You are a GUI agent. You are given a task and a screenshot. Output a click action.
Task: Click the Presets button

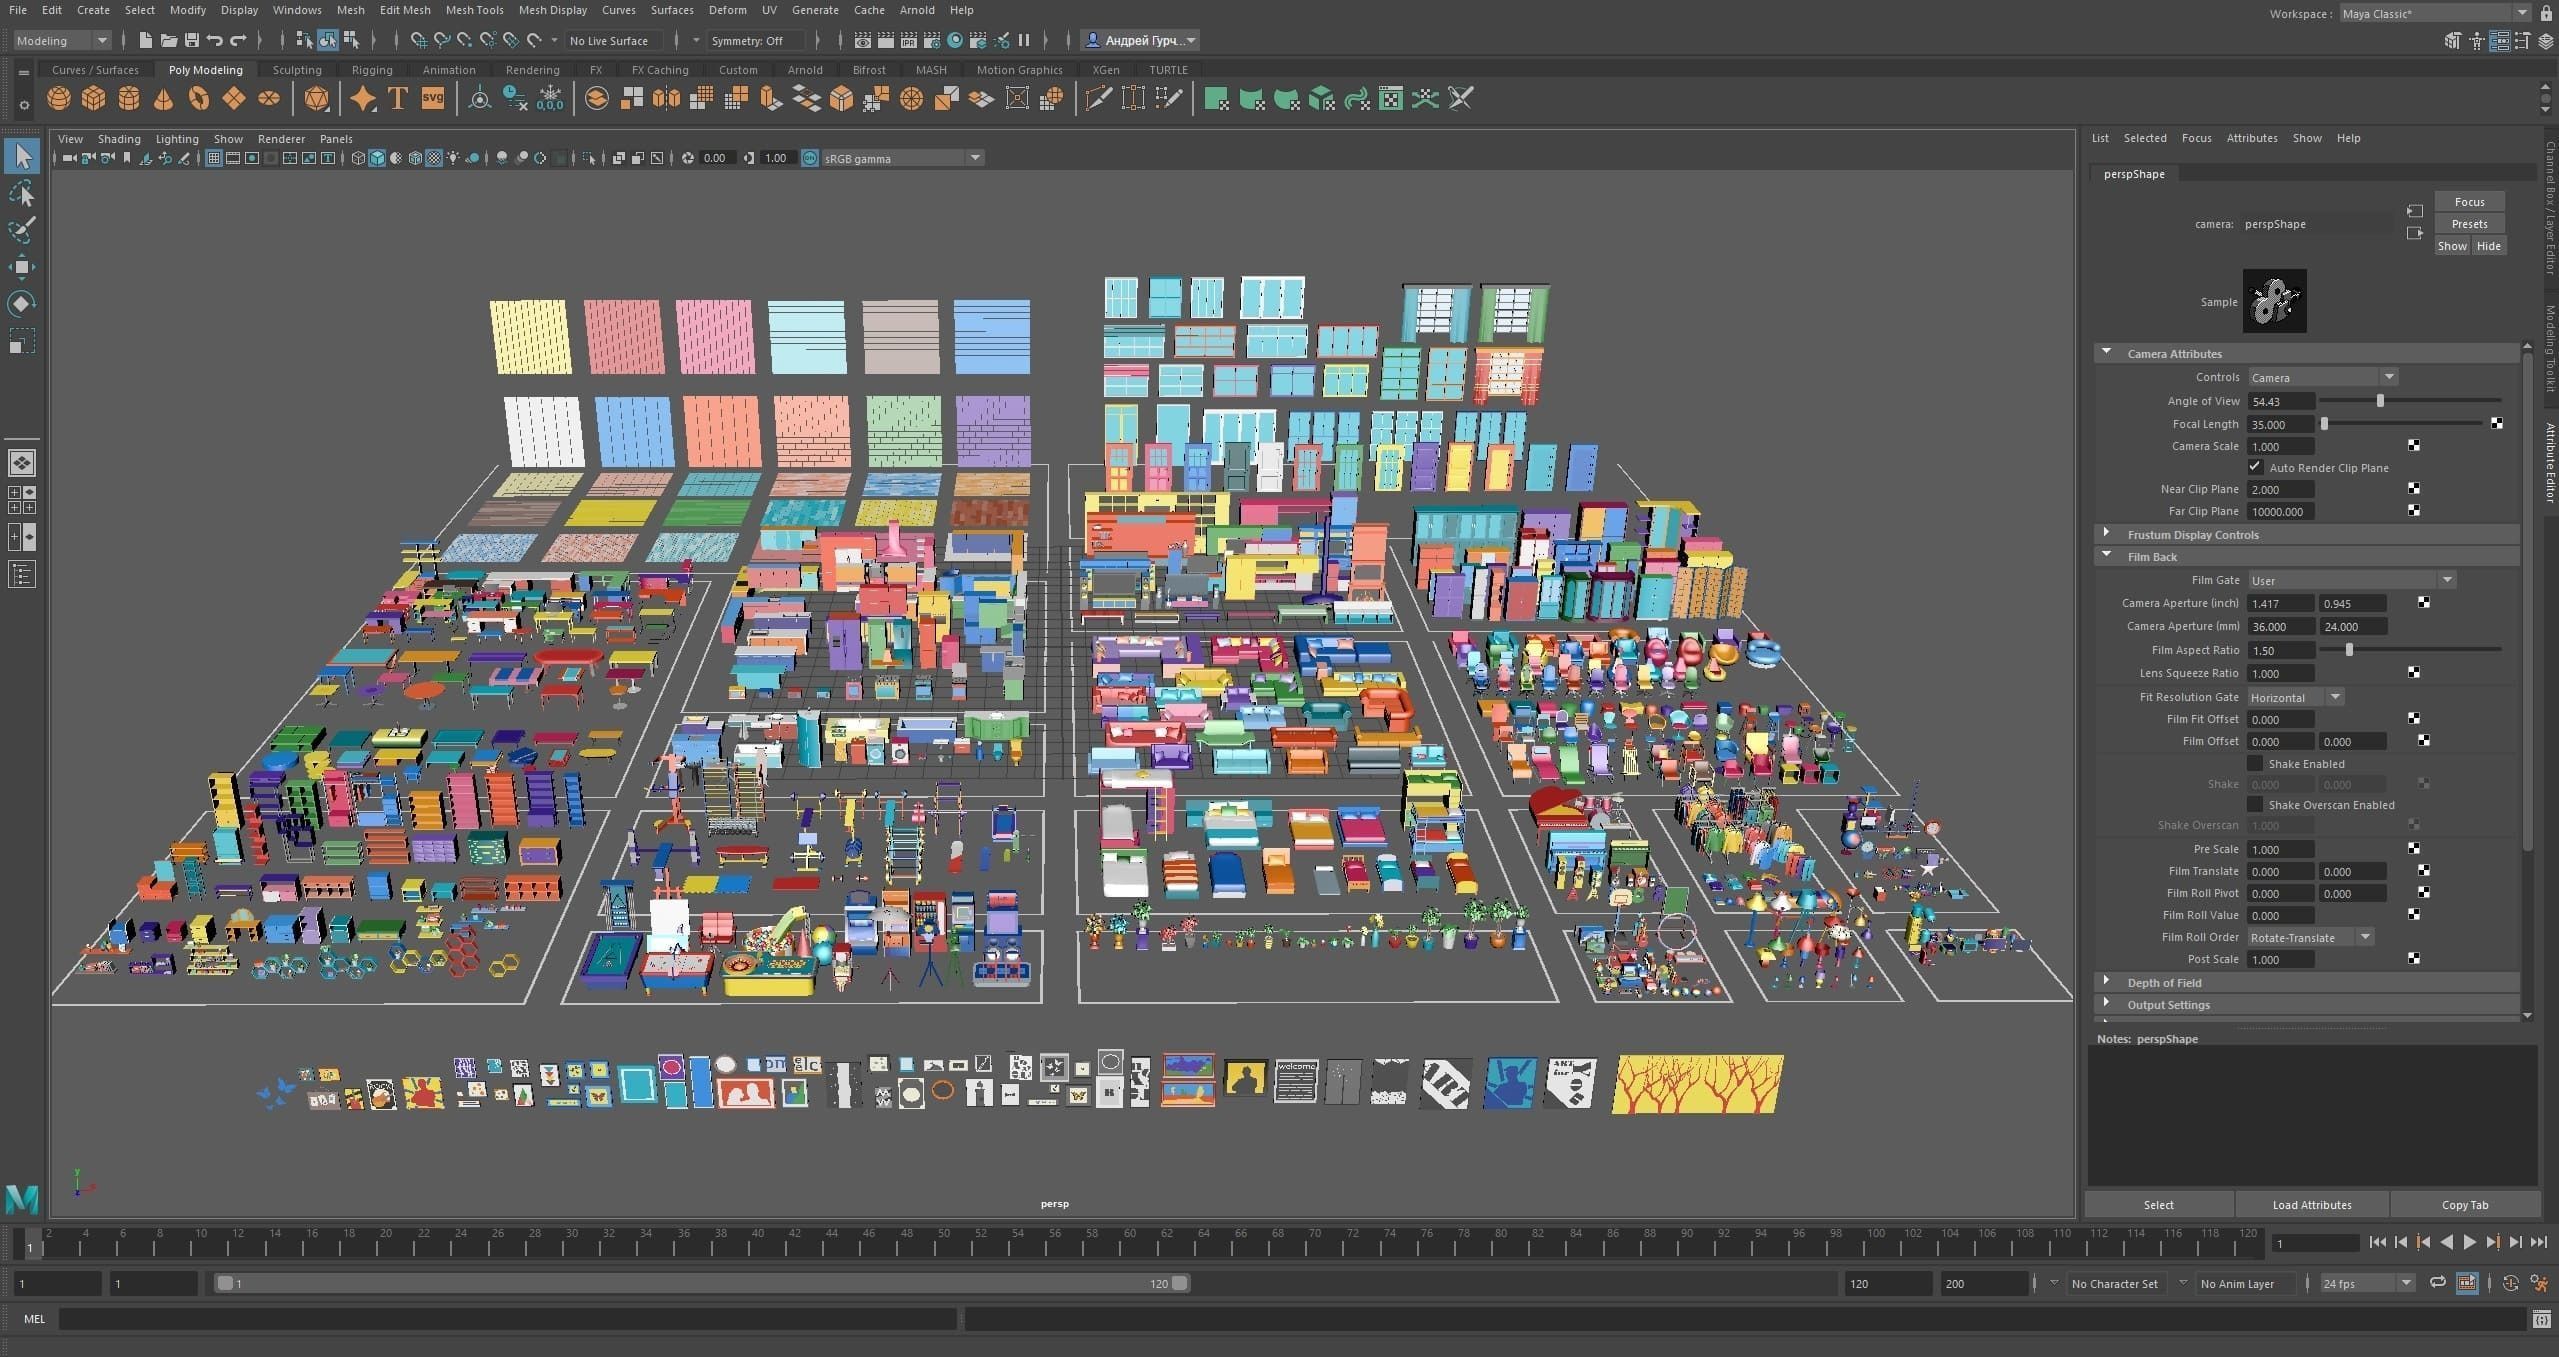pyautogui.click(x=2468, y=224)
